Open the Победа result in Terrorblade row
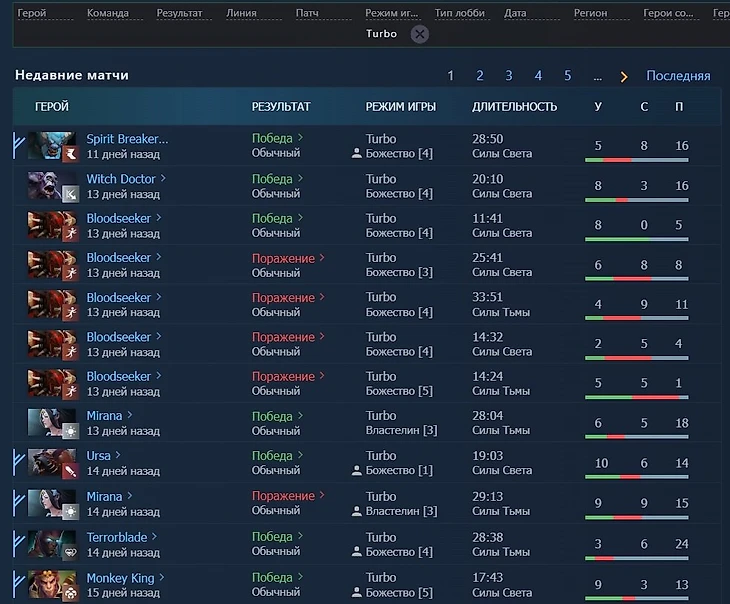This screenshot has width=730, height=604. pos(272,537)
